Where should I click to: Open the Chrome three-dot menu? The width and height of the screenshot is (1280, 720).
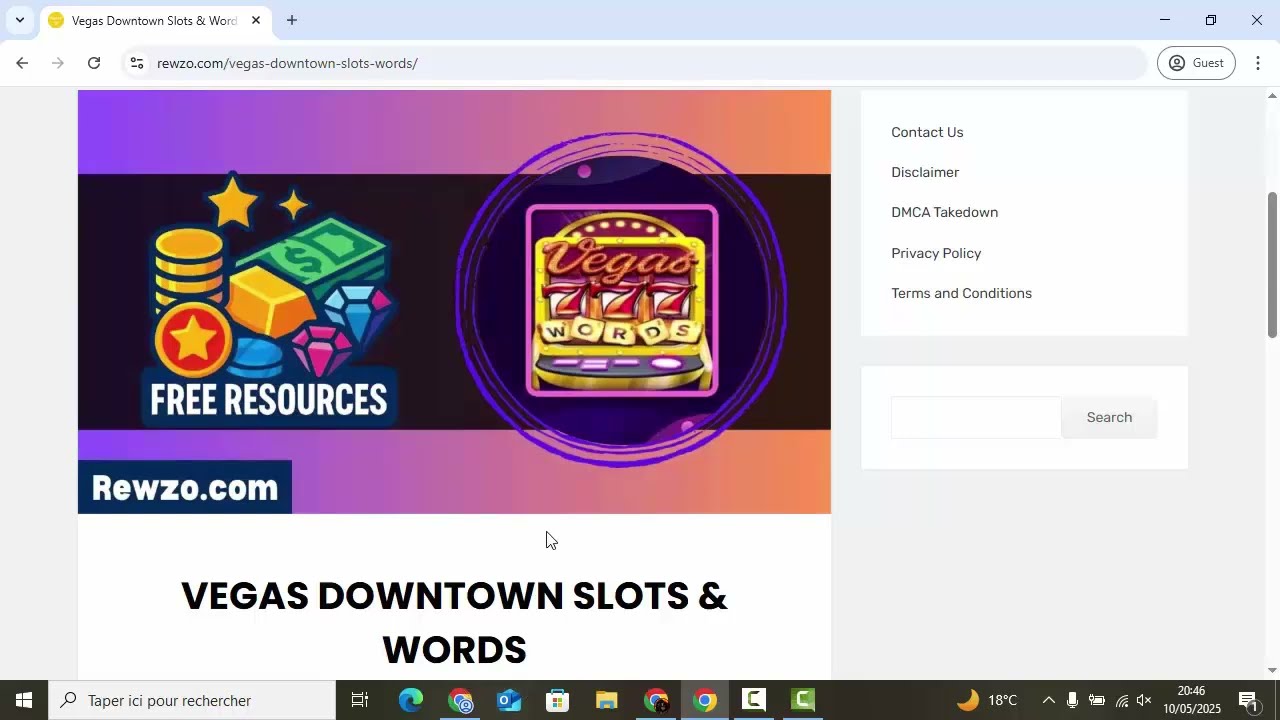point(1258,63)
